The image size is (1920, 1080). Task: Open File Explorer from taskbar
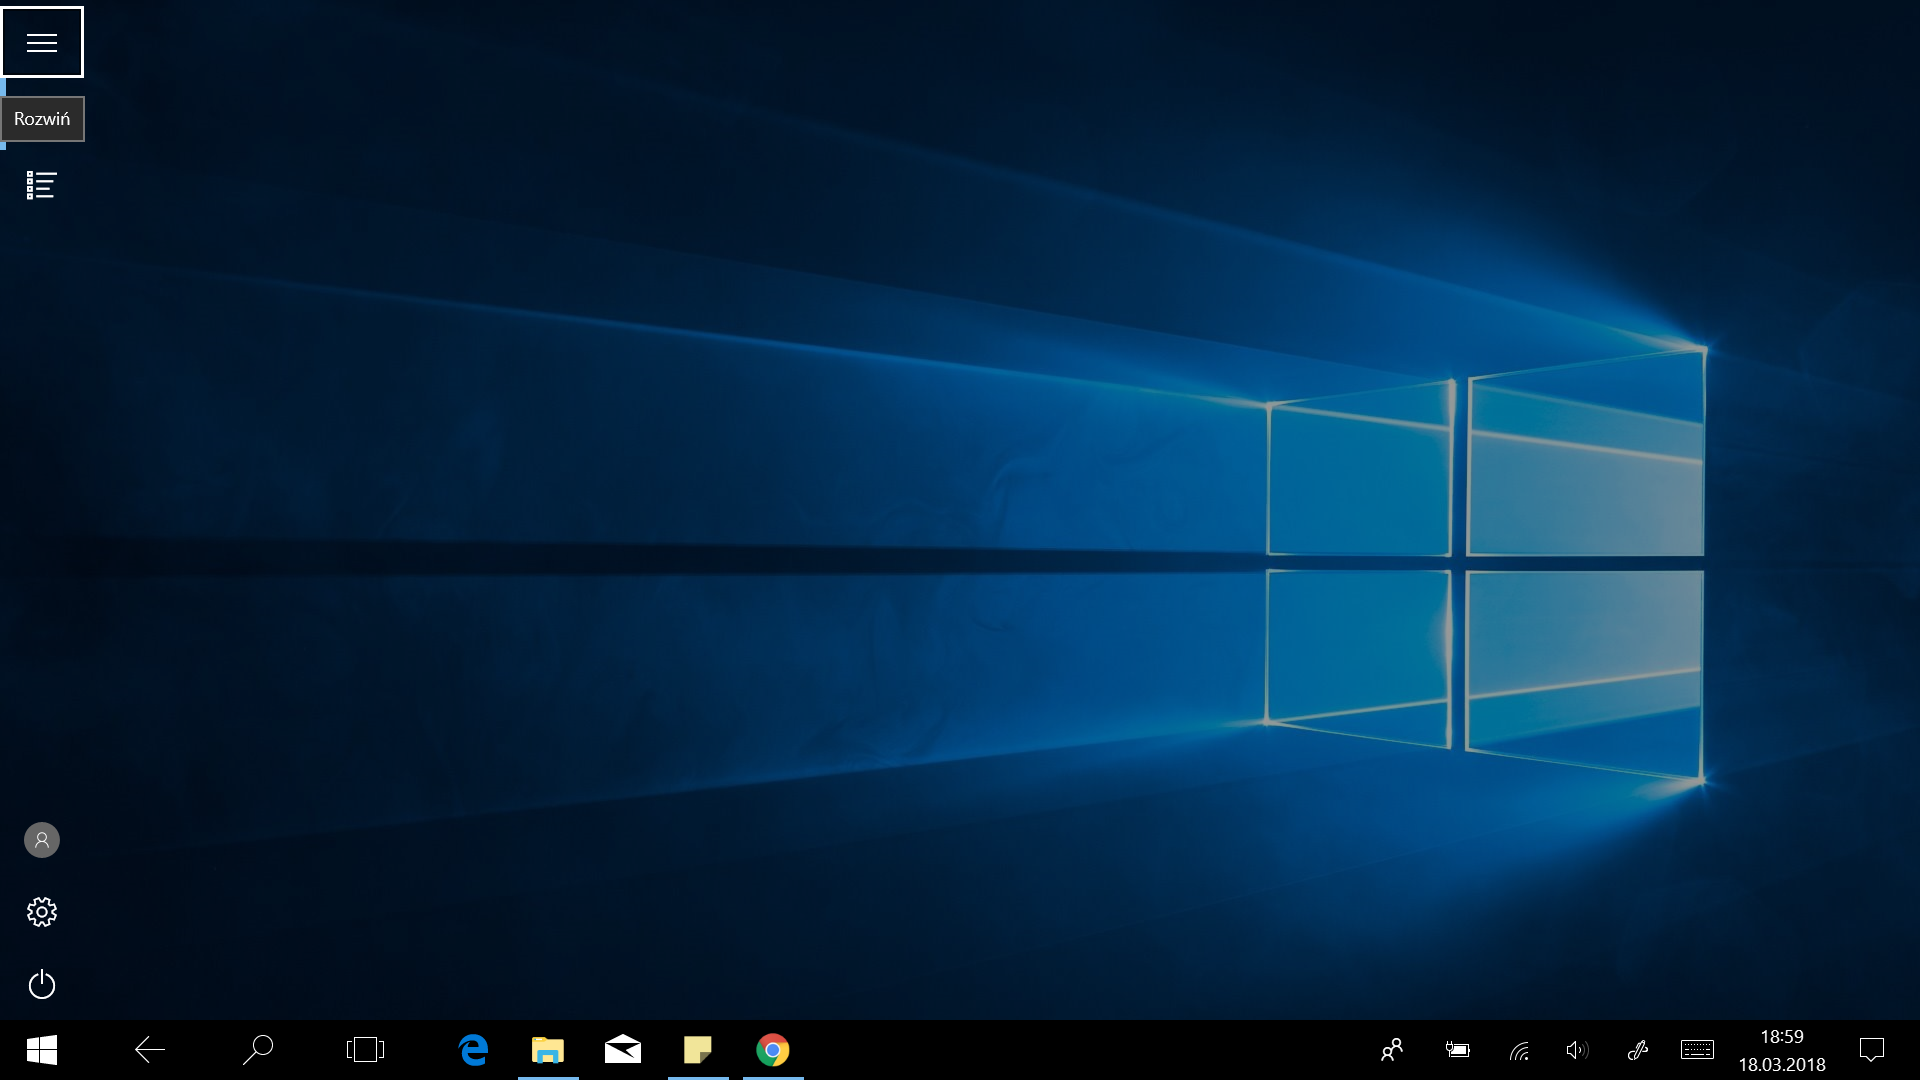(x=548, y=1050)
